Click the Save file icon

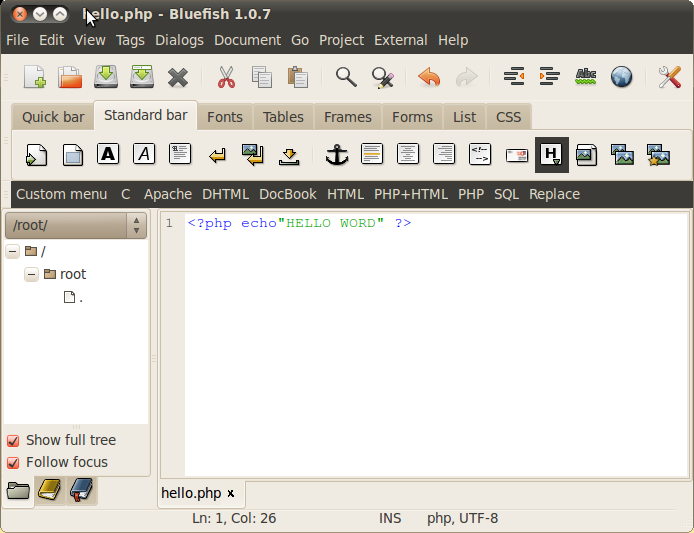coord(106,77)
